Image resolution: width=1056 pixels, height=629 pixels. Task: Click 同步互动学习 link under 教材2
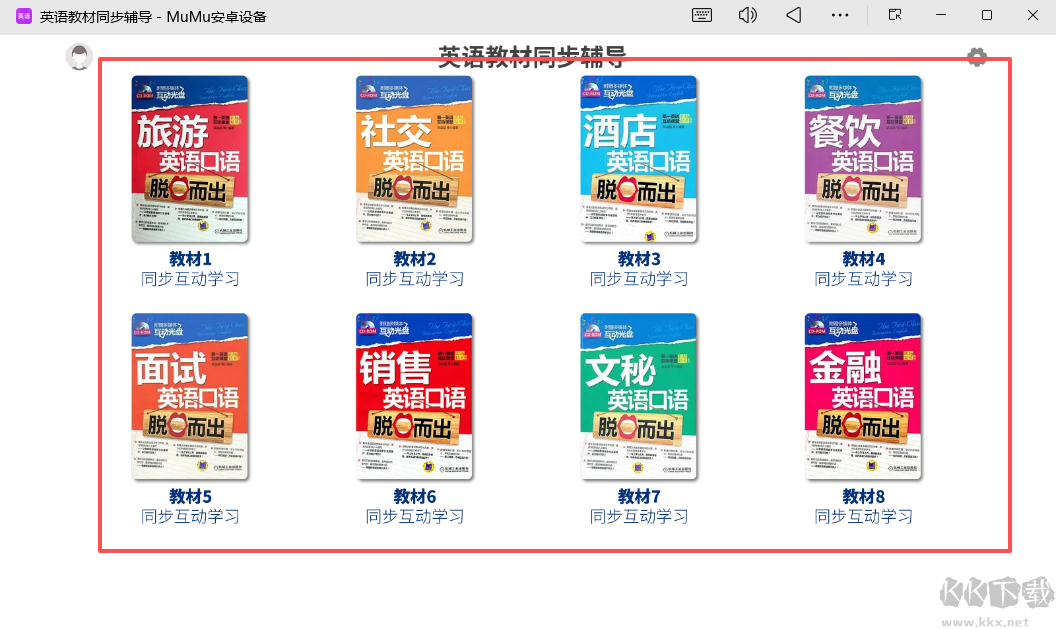[414, 279]
